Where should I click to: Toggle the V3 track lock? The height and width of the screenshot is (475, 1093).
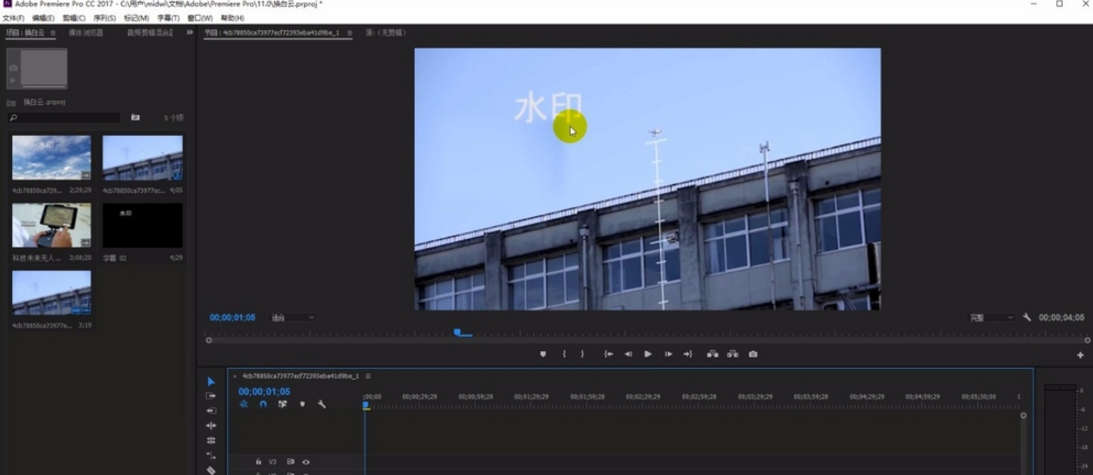[x=258, y=462]
